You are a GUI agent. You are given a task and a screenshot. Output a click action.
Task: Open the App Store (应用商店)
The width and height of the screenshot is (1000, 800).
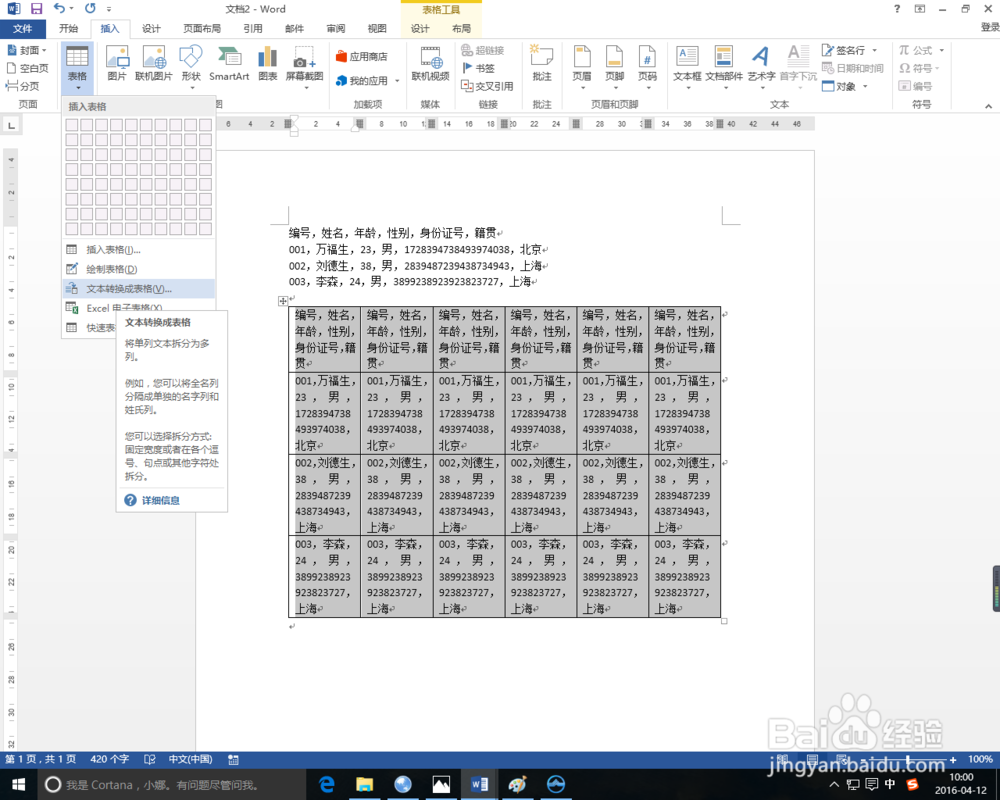point(362,57)
